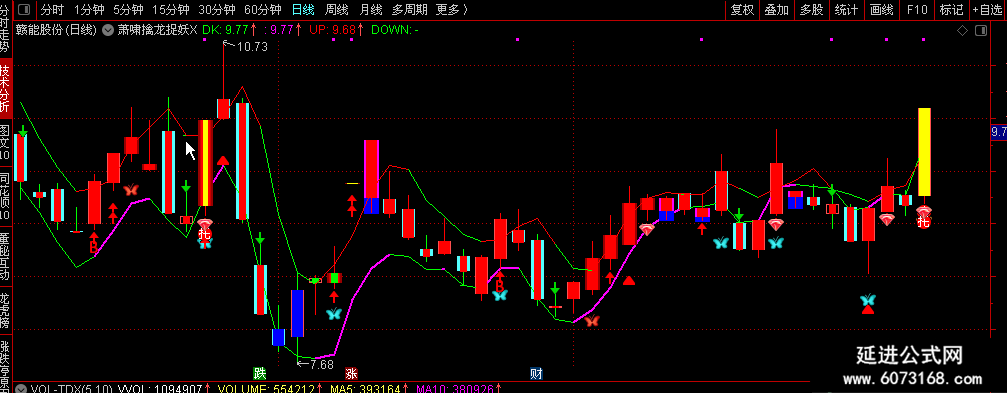Toggle the right side panel icon
1007x393 pixels.
point(981,30)
